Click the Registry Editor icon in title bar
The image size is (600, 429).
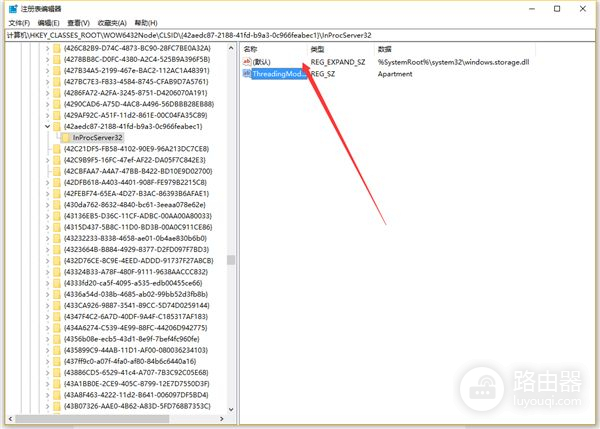[x=13, y=8]
